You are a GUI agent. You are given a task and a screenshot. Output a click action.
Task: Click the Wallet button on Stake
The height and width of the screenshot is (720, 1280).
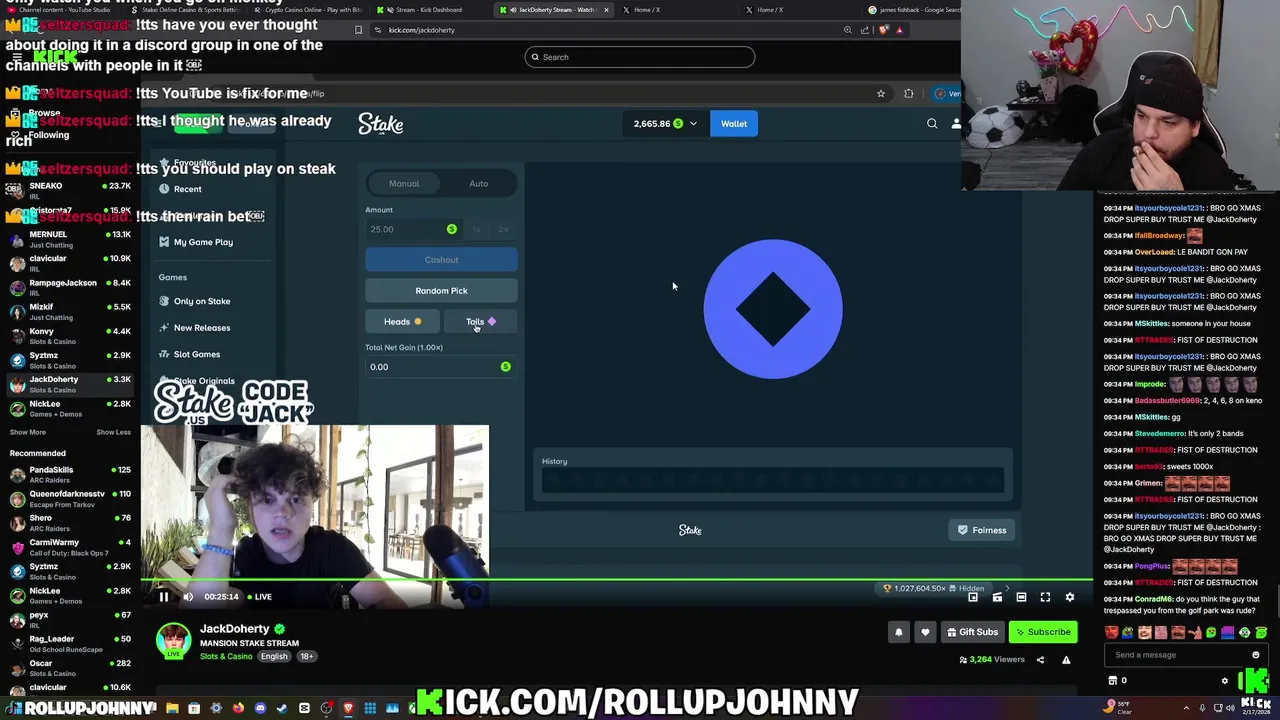tap(734, 124)
